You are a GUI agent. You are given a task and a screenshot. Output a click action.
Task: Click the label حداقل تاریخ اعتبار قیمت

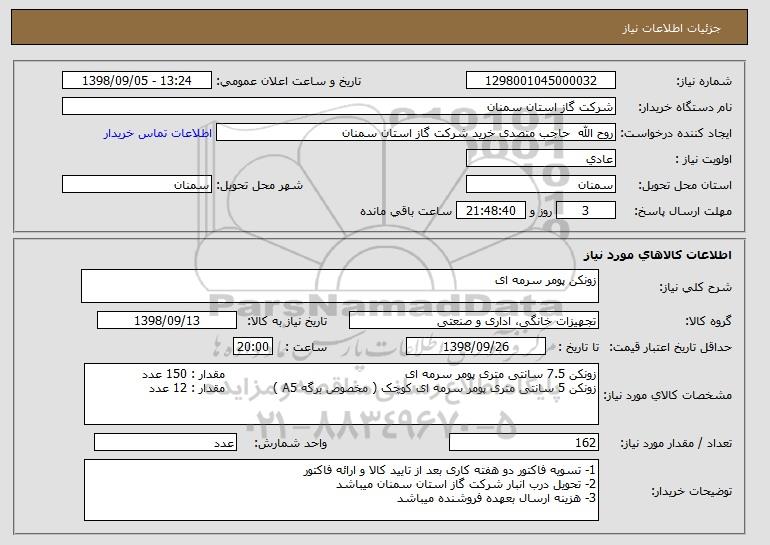click(670, 347)
